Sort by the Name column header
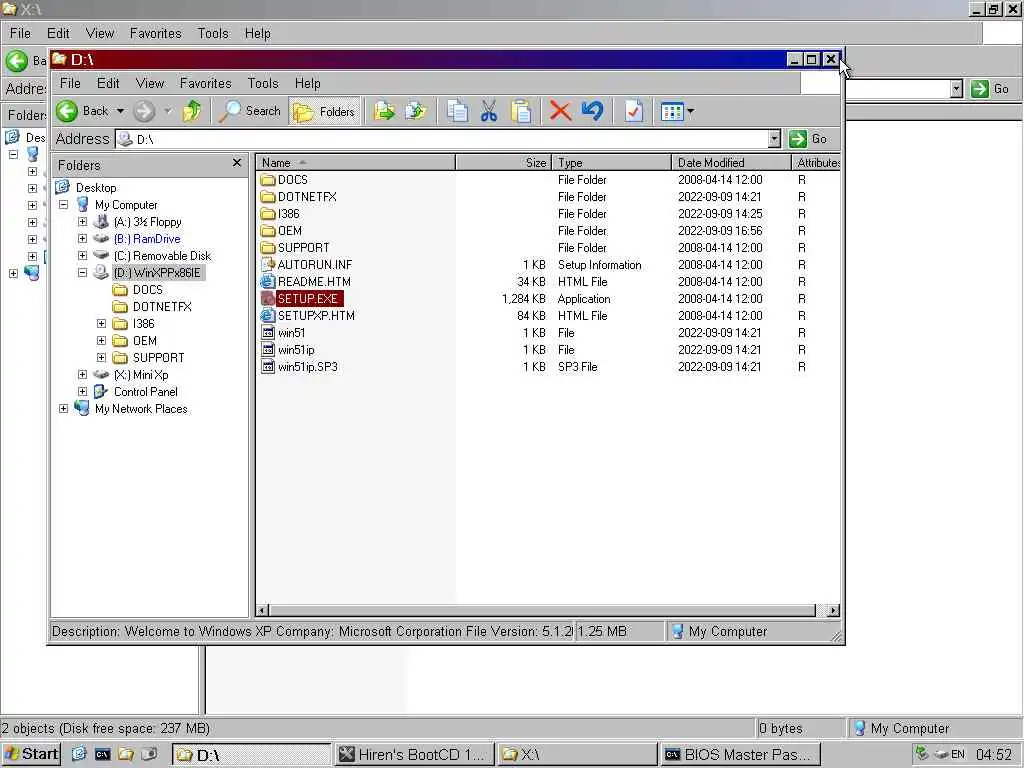The width and height of the screenshot is (1024, 768). pos(356,163)
